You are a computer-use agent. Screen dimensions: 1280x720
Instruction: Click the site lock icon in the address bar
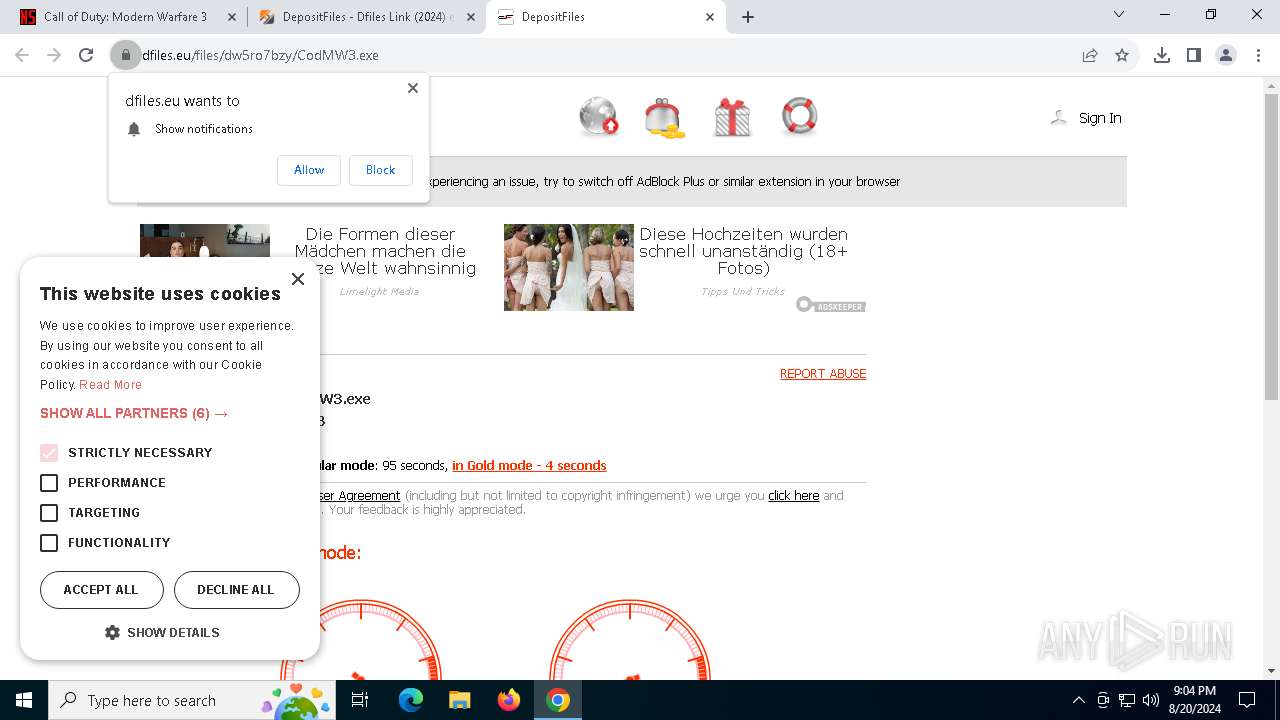126,55
